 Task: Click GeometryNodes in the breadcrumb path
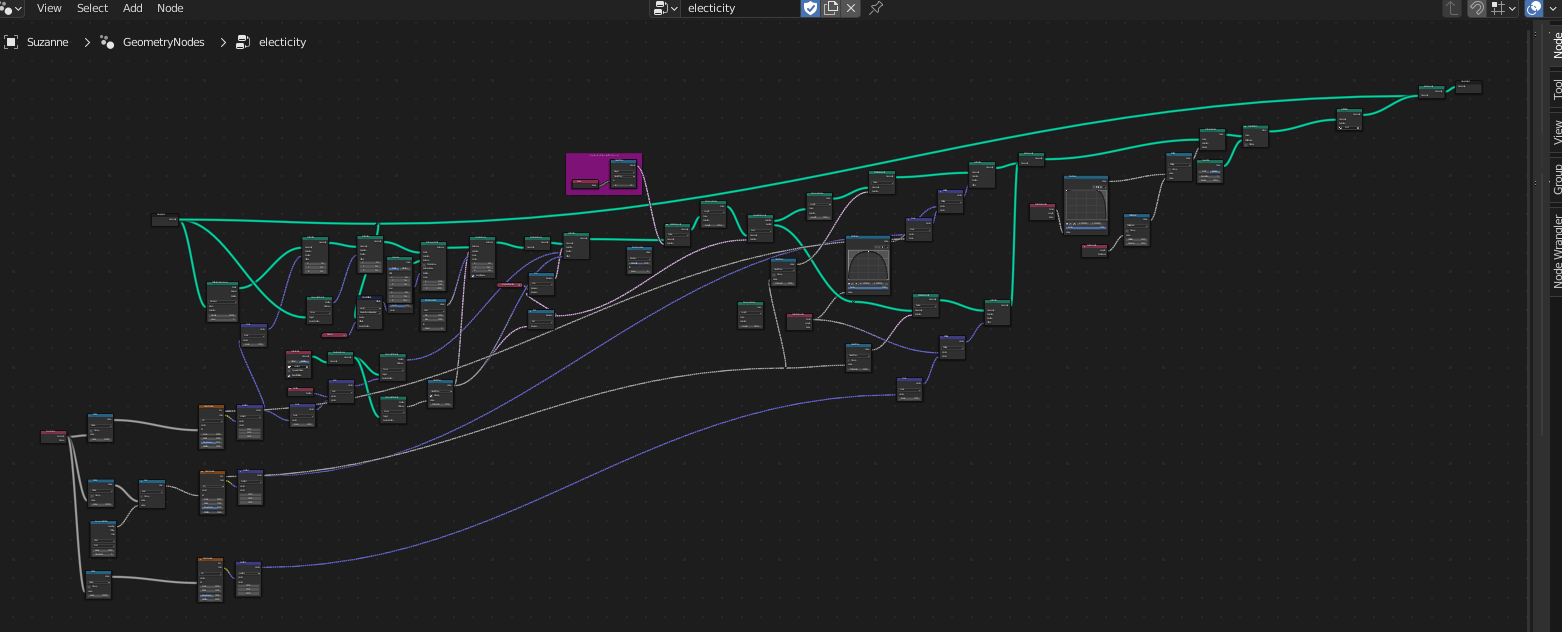coord(163,42)
